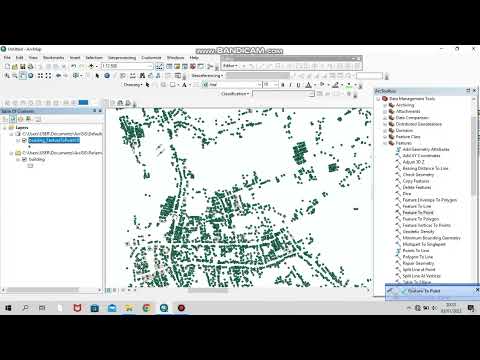Screen dimensions: 480x360
Task: Launch the ModelBuilder window icon
Action: coord(210,66)
